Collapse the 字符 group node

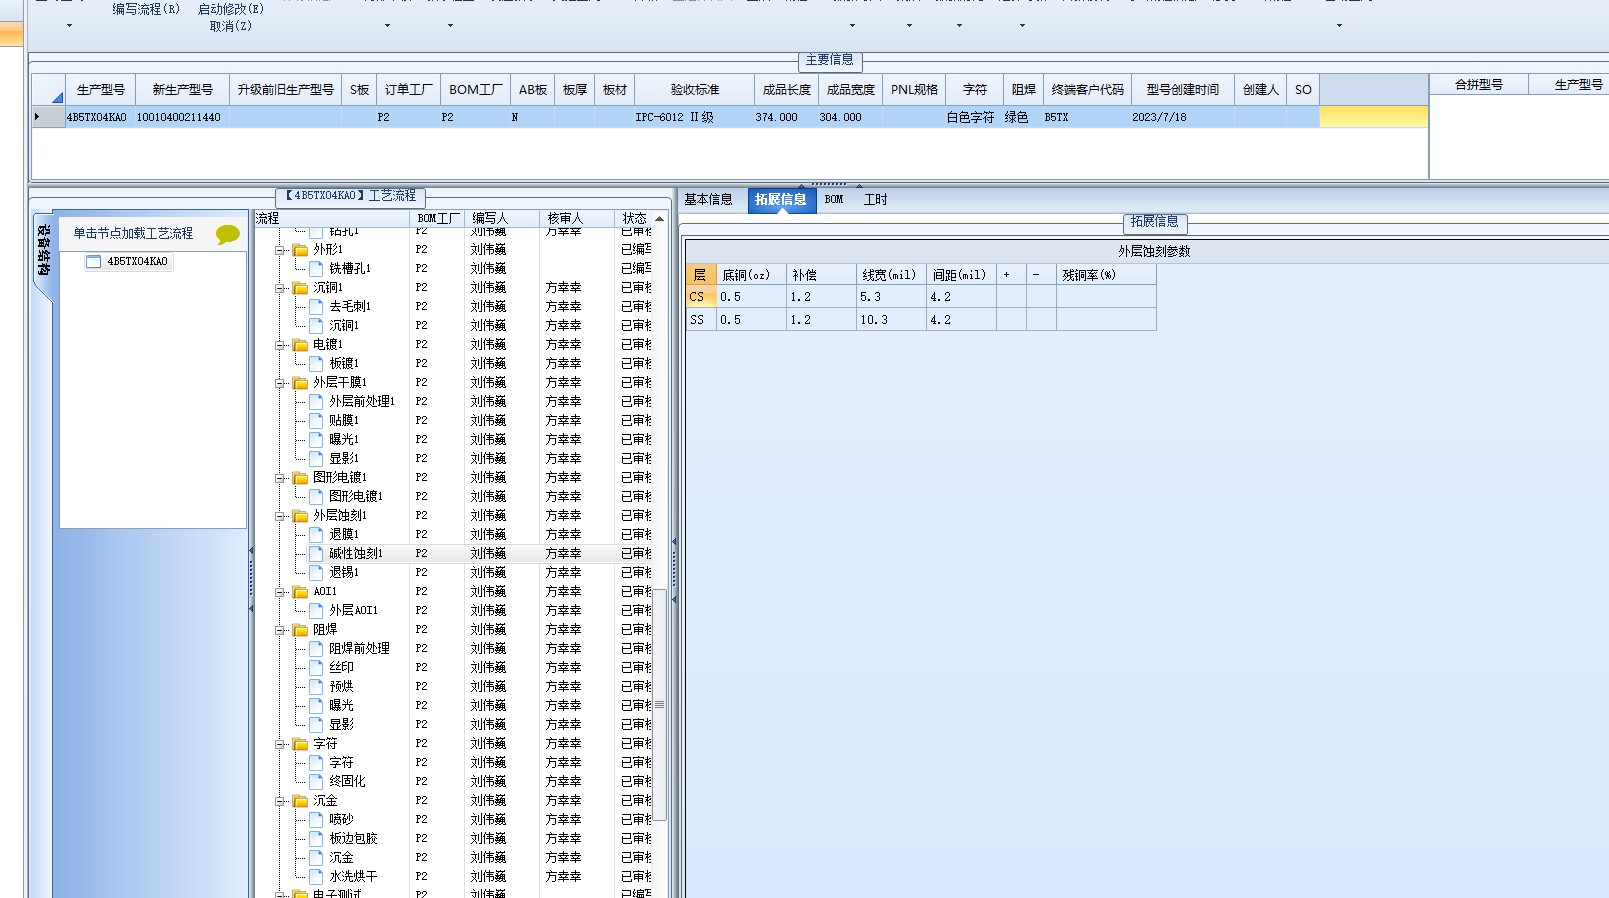[x=281, y=744]
